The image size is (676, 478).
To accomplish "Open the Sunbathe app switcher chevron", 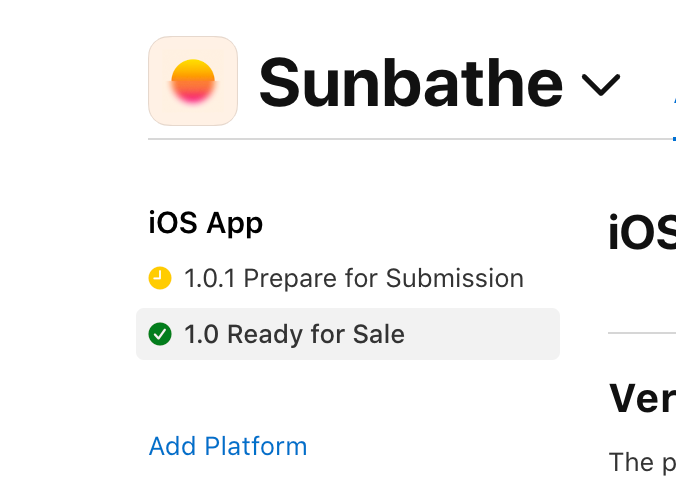I will pyautogui.click(x=601, y=85).
